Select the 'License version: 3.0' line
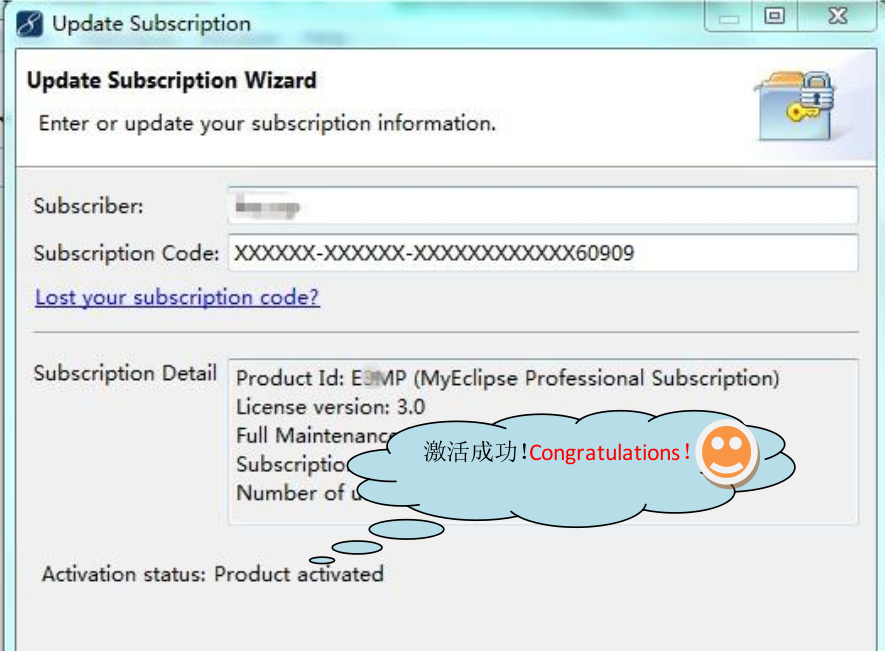The image size is (885, 651). [x=330, y=407]
